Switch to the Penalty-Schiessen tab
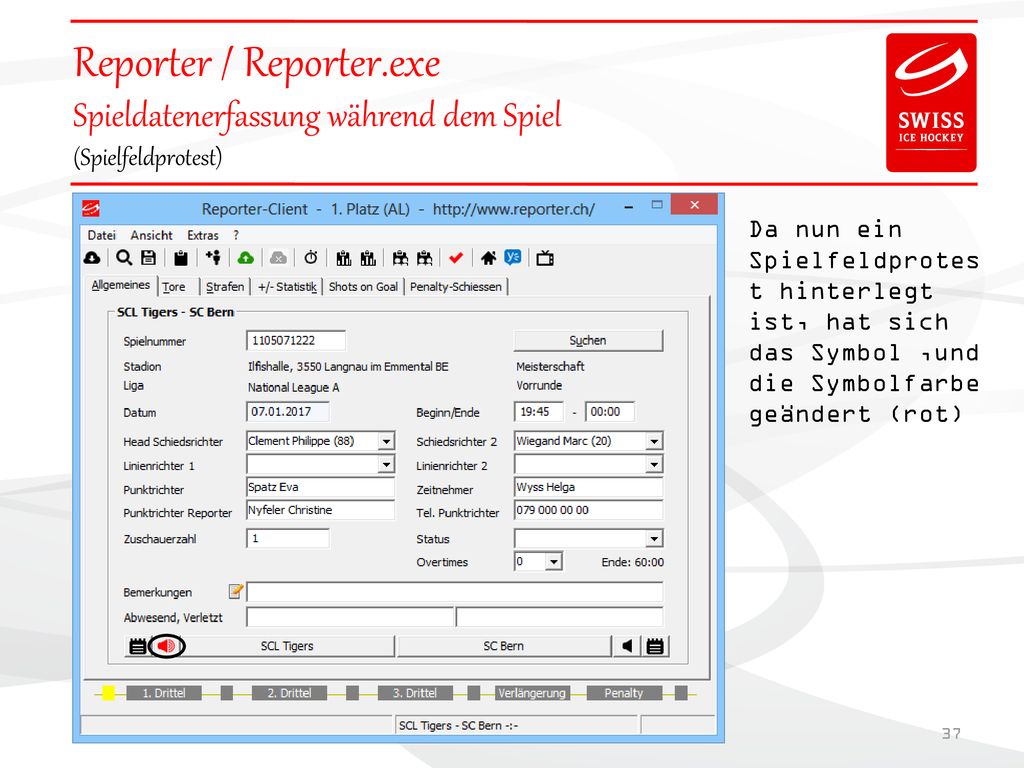This screenshot has height=768, width=1024. tap(456, 287)
